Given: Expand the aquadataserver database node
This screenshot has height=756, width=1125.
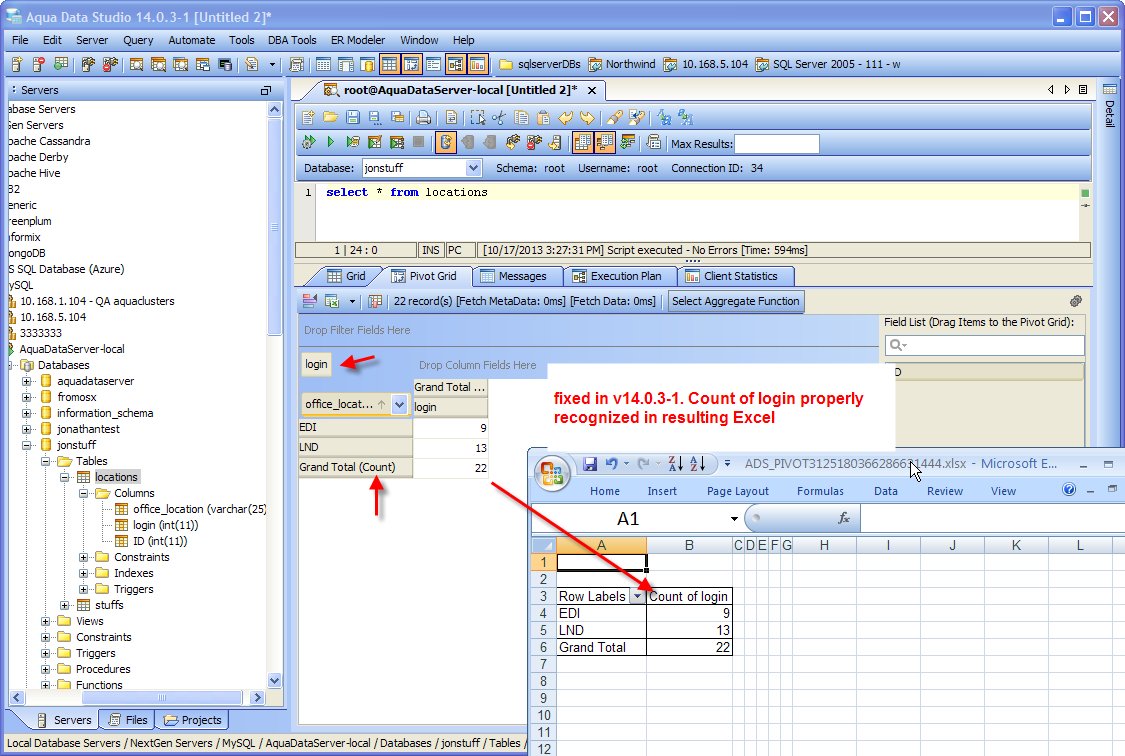Looking at the screenshot, I should pyautogui.click(x=27, y=381).
